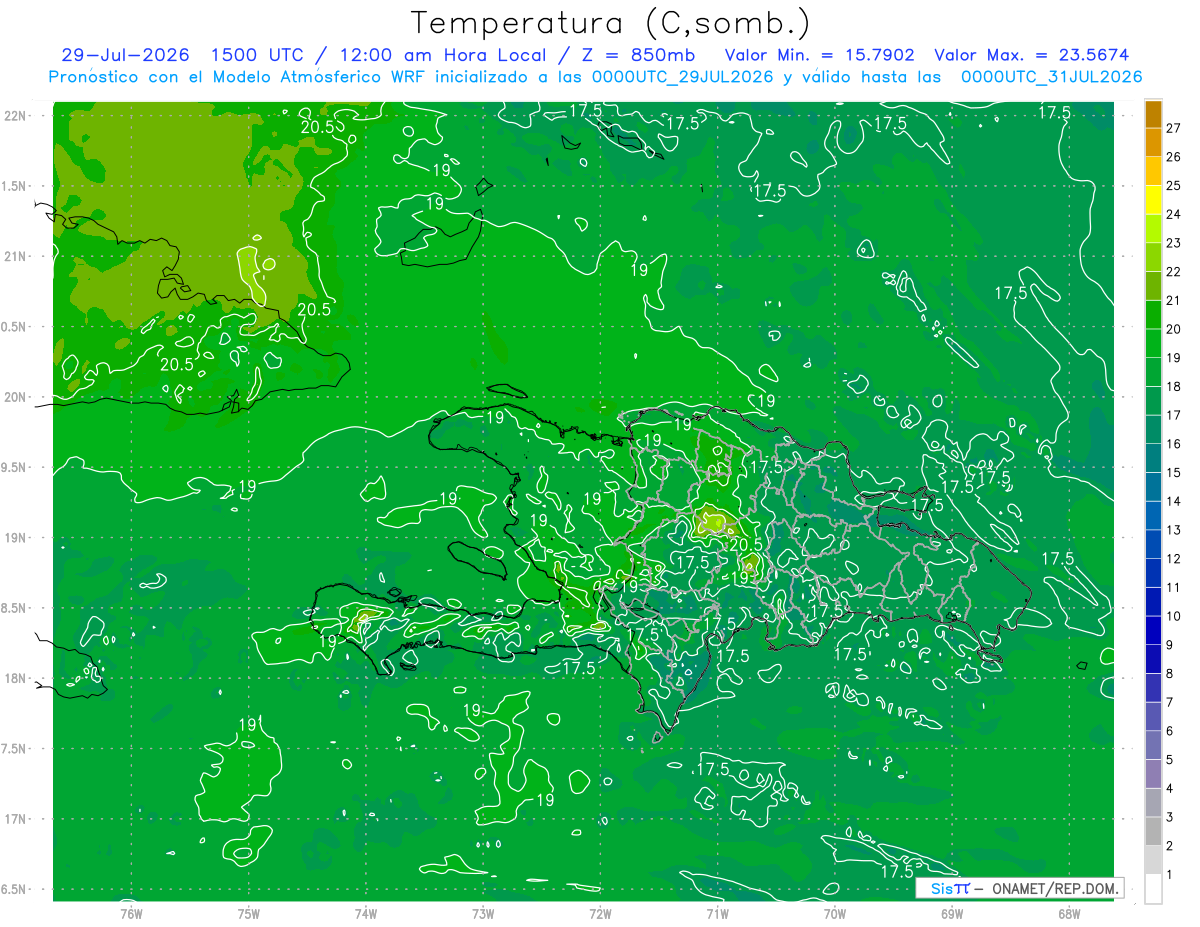
Task: Pick the purple swatch between 4 and 5
Action: click(1153, 774)
